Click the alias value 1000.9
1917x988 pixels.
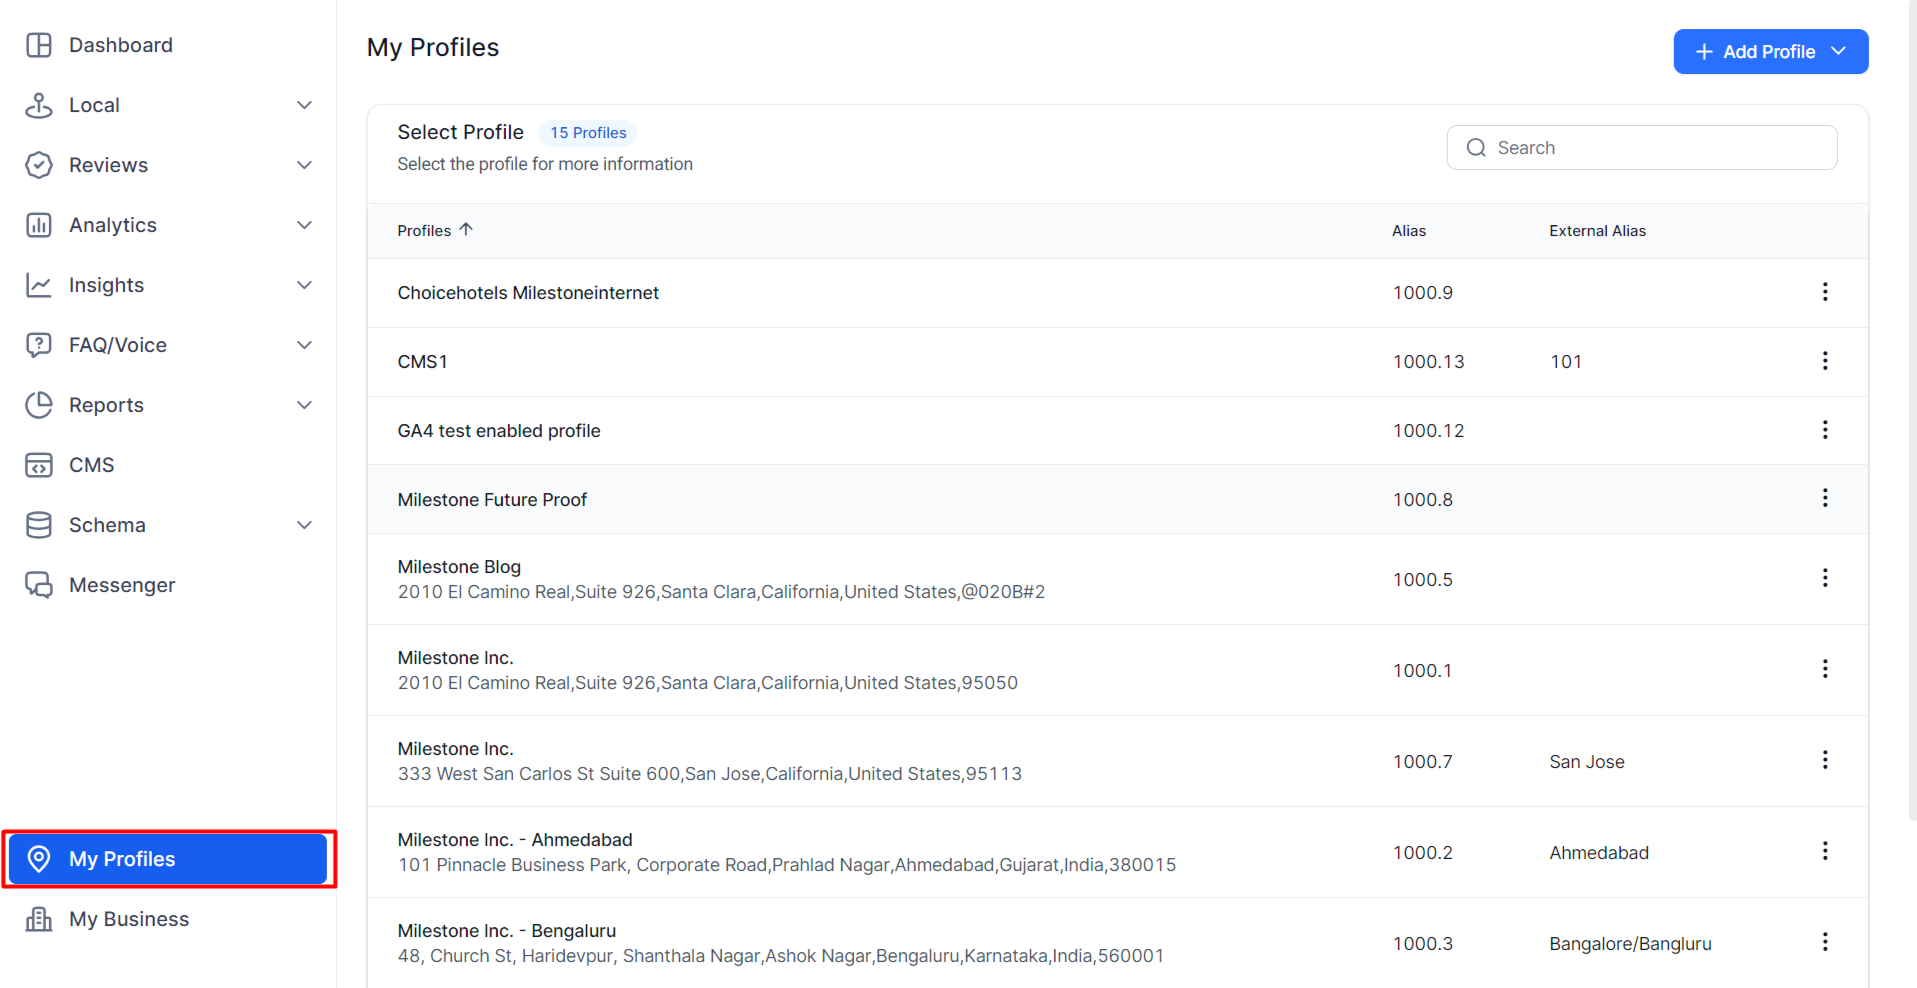click(x=1423, y=293)
